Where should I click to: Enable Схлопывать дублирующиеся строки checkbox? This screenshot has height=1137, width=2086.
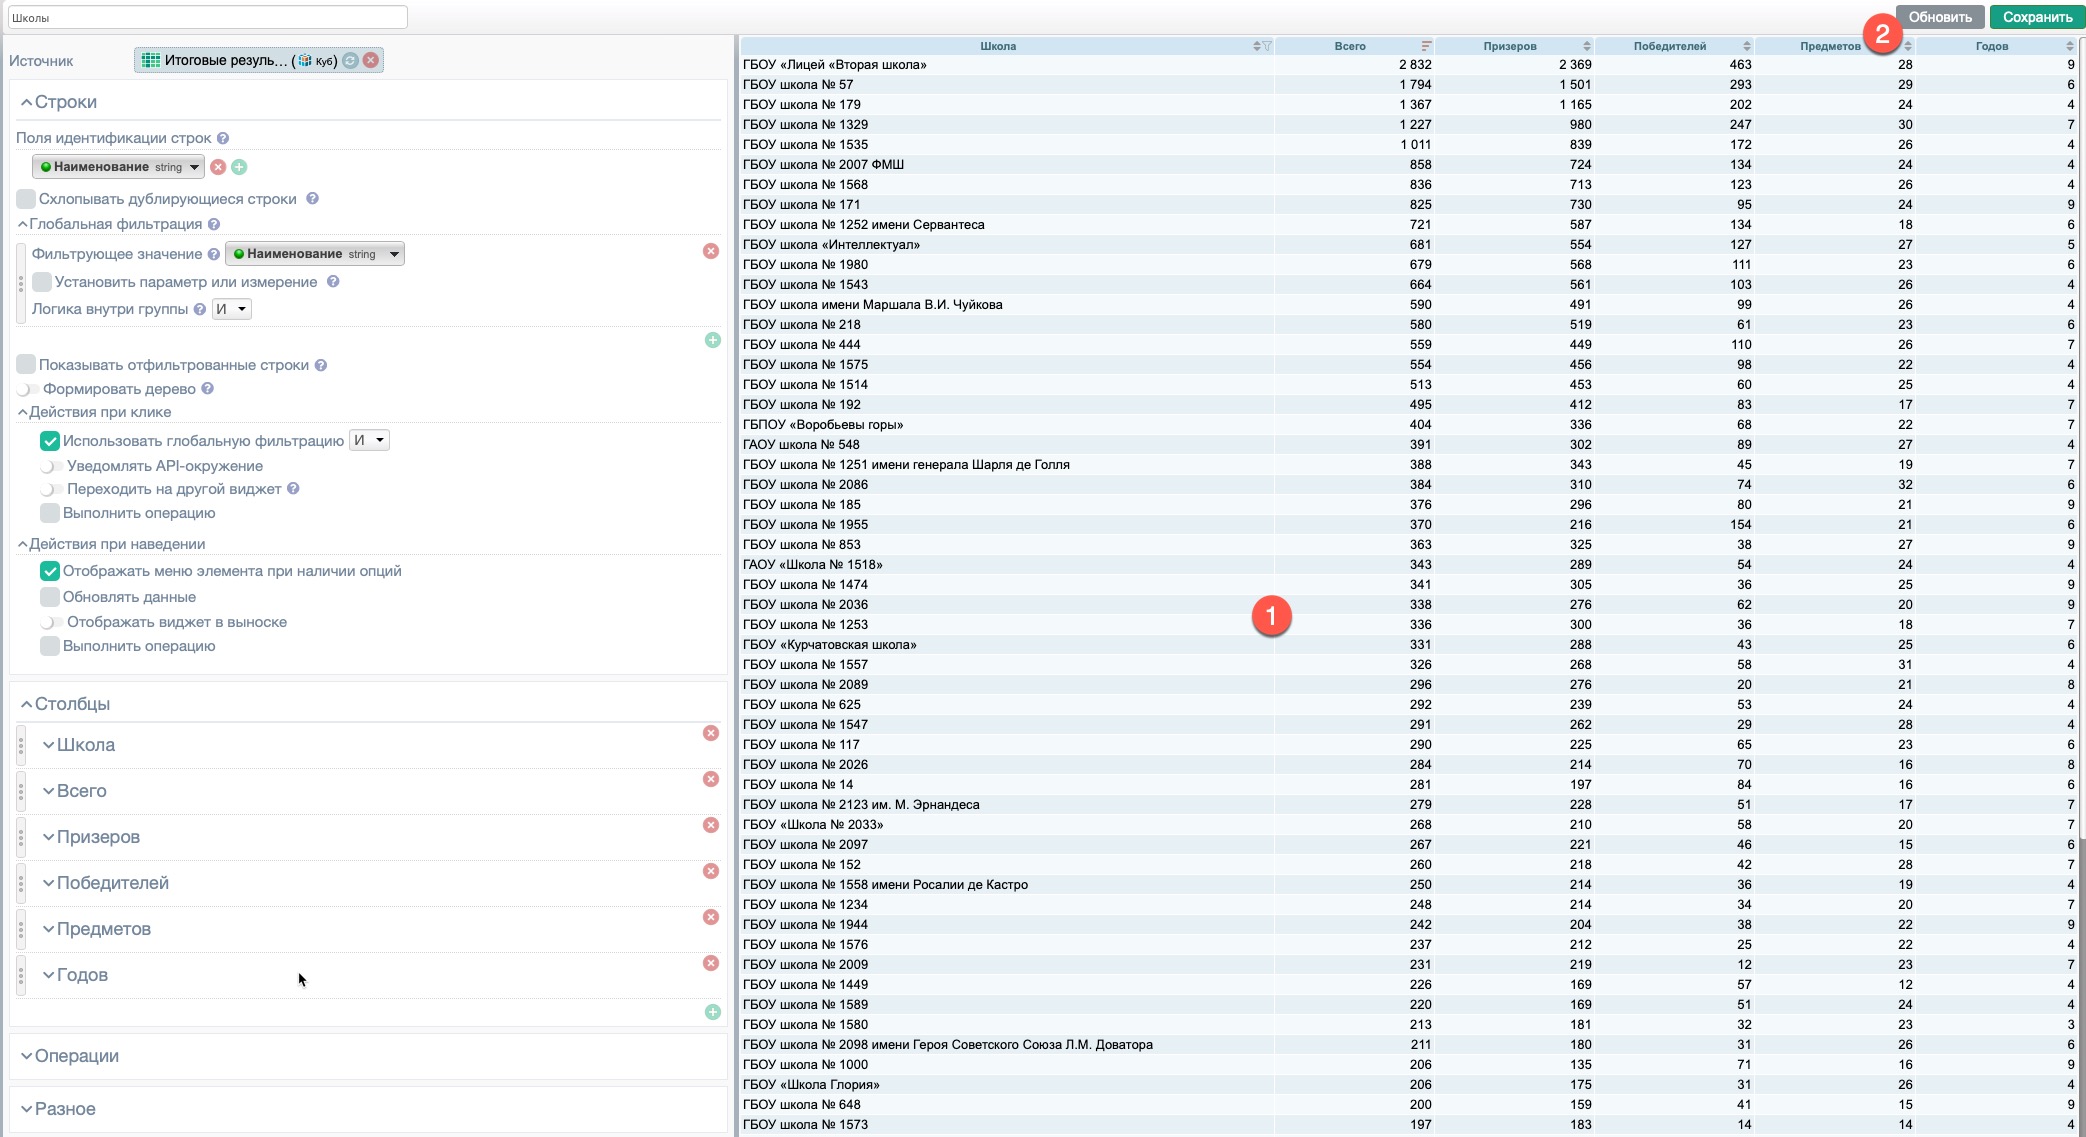tap(27, 199)
